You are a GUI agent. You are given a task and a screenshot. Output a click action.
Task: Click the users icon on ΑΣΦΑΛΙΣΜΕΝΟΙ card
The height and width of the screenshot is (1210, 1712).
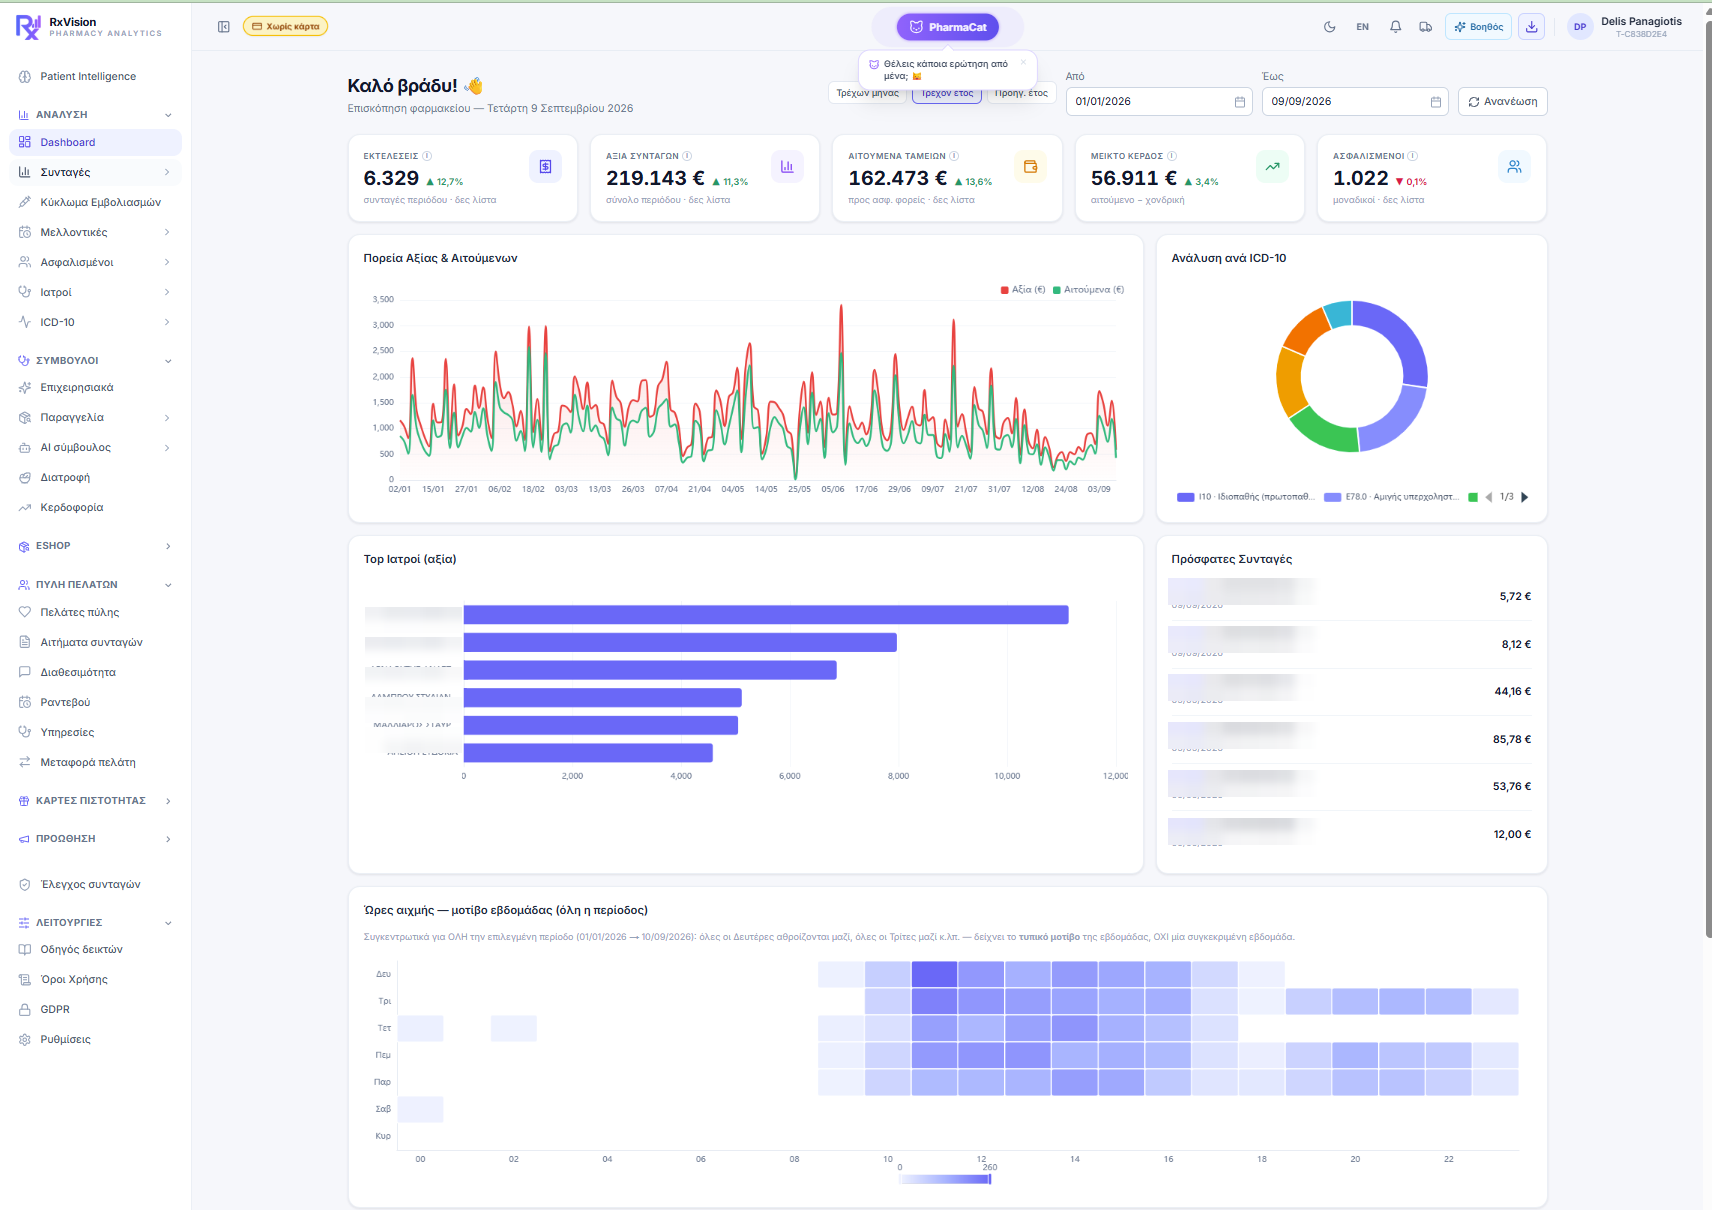(x=1515, y=167)
